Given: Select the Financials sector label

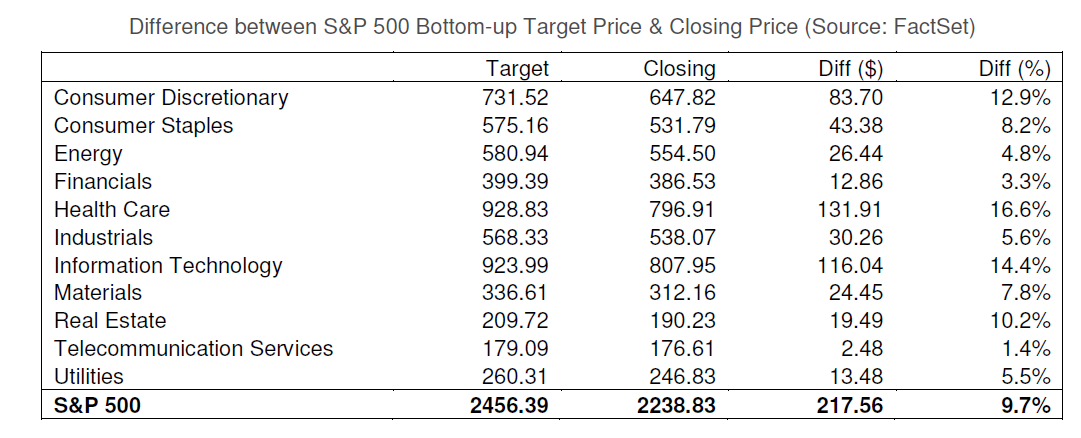Looking at the screenshot, I should tap(103, 181).
